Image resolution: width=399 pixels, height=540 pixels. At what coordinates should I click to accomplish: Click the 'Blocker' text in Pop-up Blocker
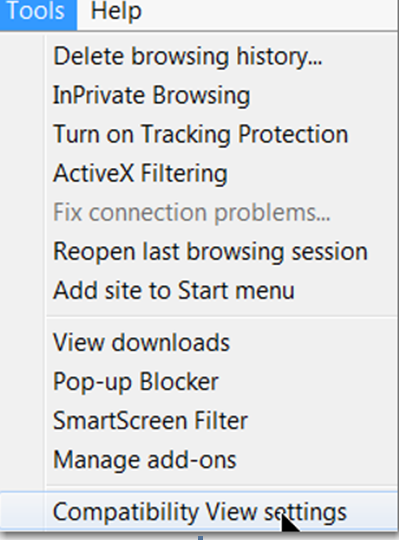click(179, 382)
